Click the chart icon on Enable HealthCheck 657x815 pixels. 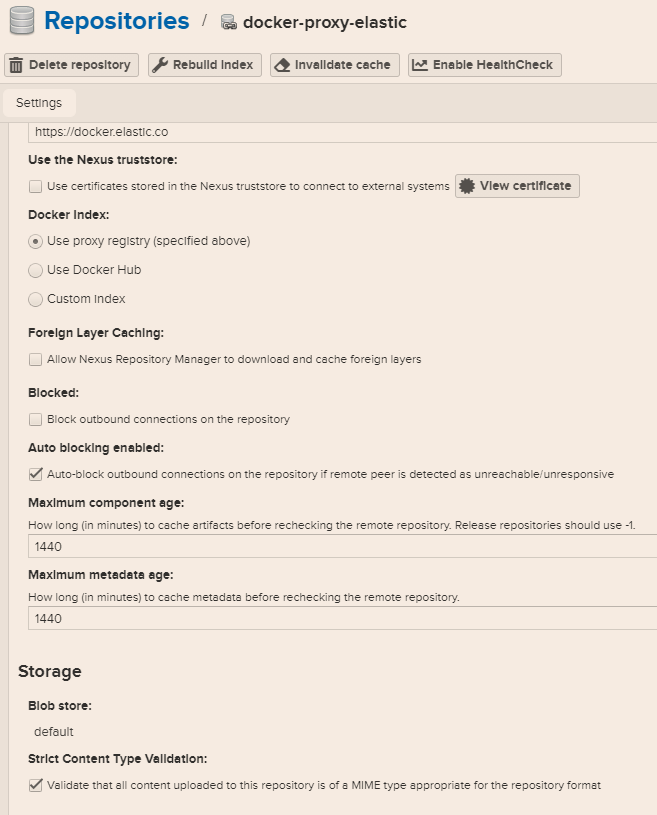420,65
